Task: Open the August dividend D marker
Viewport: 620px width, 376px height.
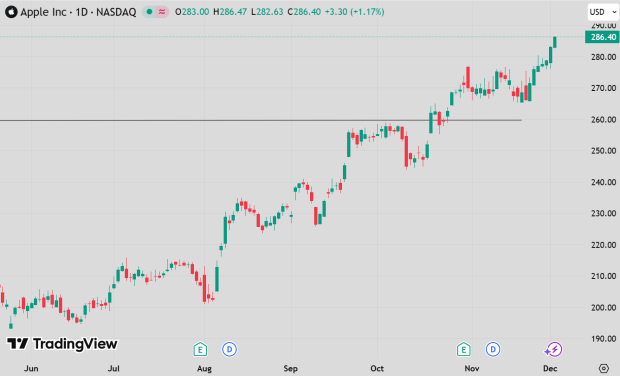Action: click(x=229, y=349)
